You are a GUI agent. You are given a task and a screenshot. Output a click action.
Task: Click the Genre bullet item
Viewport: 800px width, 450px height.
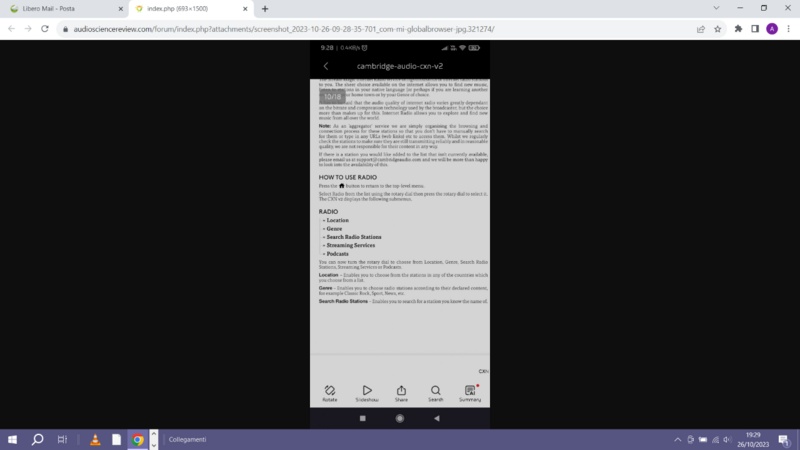coord(334,229)
